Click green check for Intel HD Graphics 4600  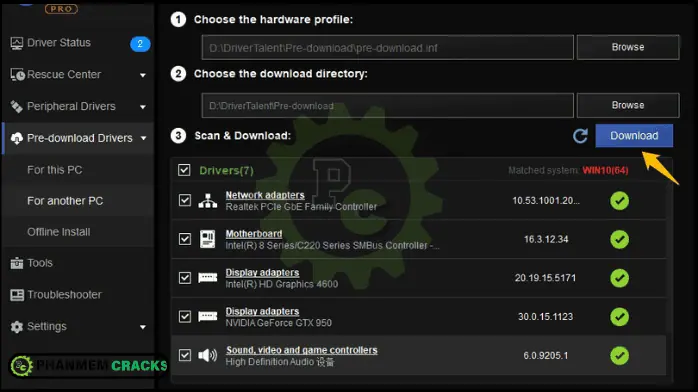pyautogui.click(x=619, y=278)
